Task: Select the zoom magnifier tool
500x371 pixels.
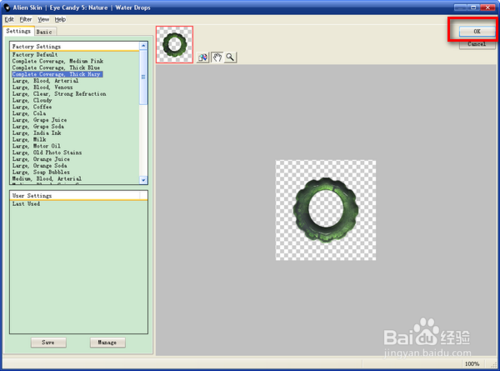Action: (x=230, y=57)
